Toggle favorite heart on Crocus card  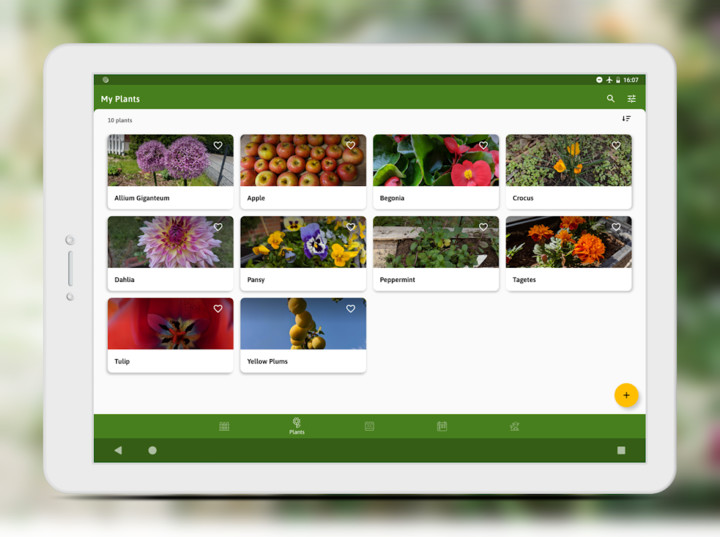point(616,145)
